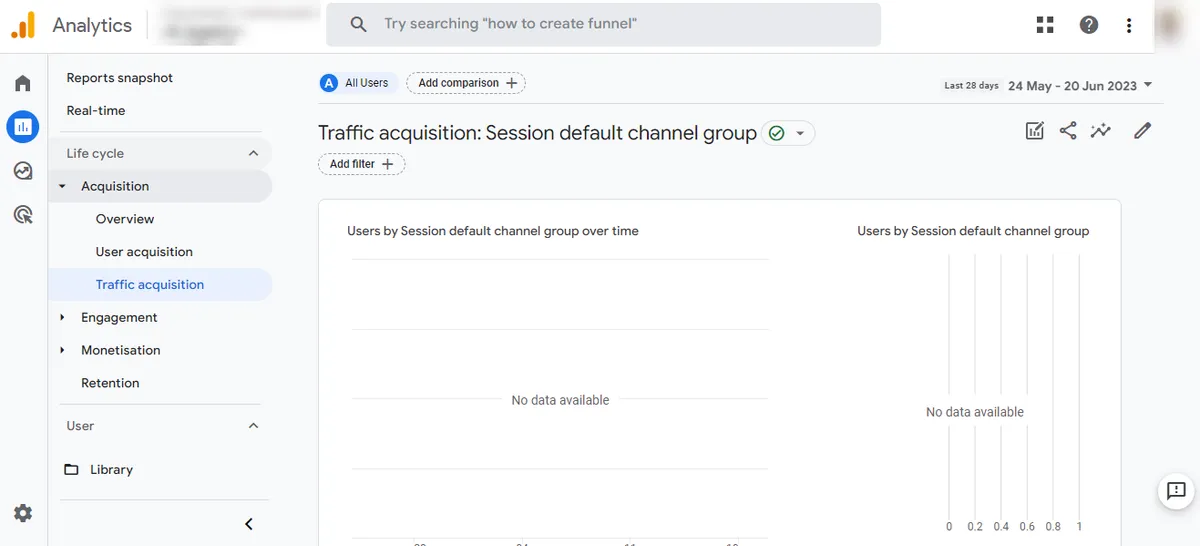Collapse the Life cycle section
This screenshot has height=546, width=1200.
(253, 153)
